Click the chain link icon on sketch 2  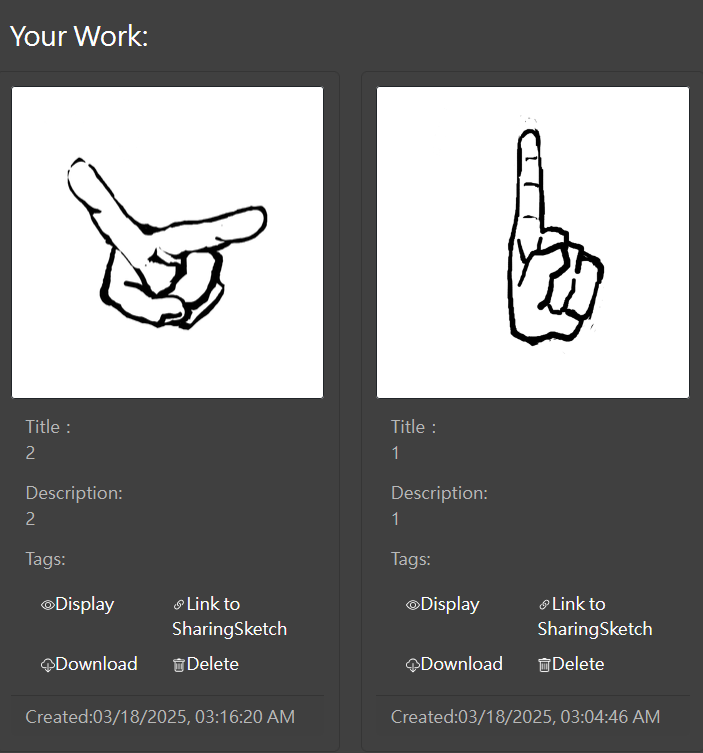click(179, 605)
